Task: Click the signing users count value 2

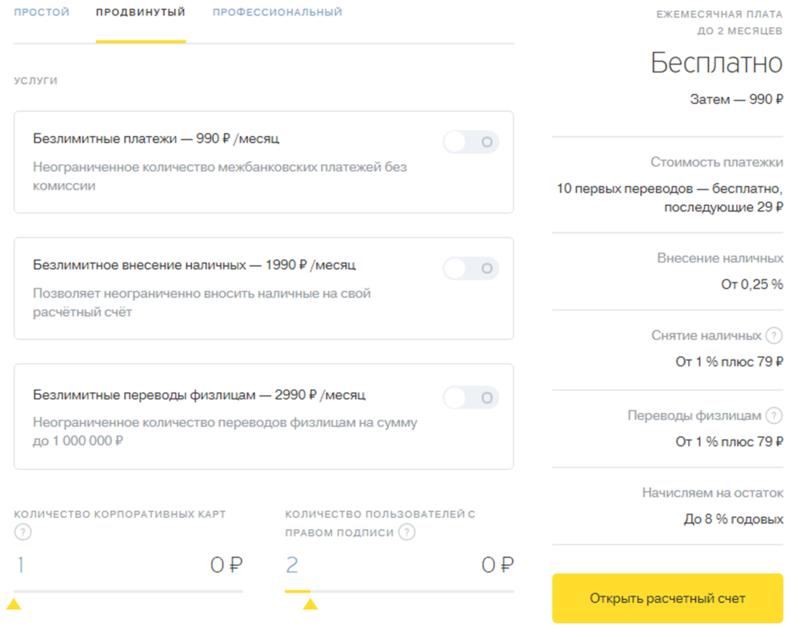Action: point(292,566)
